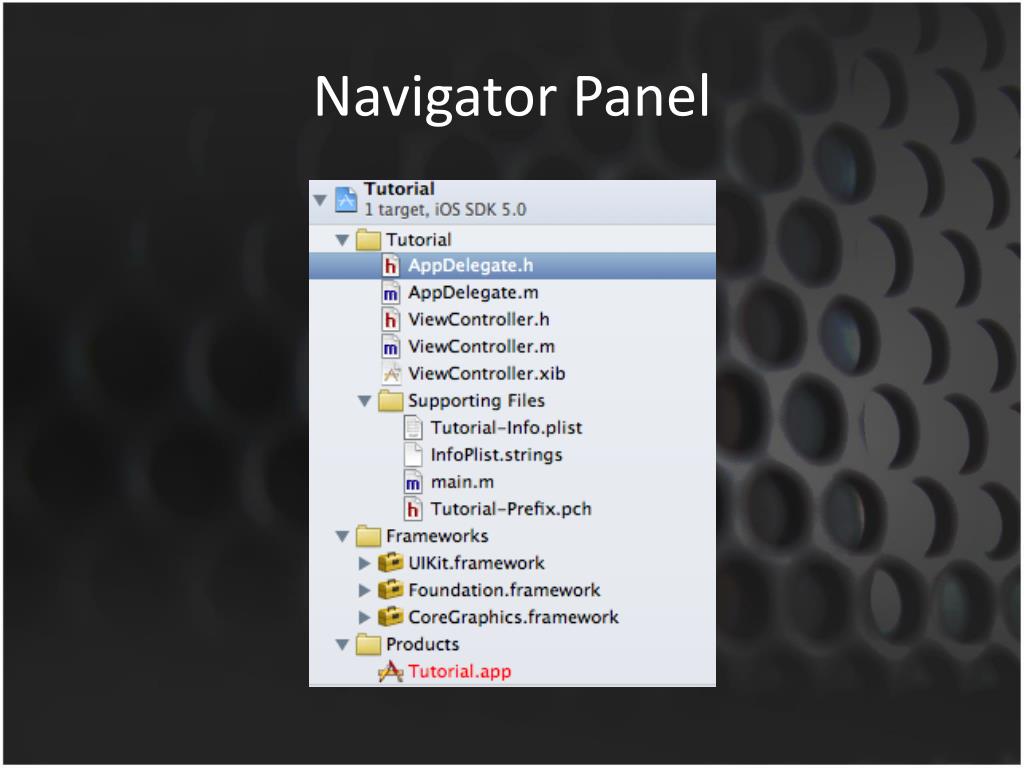Collapse the Products group triangle
The height and width of the screenshot is (768, 1024).
coord(342,645)
